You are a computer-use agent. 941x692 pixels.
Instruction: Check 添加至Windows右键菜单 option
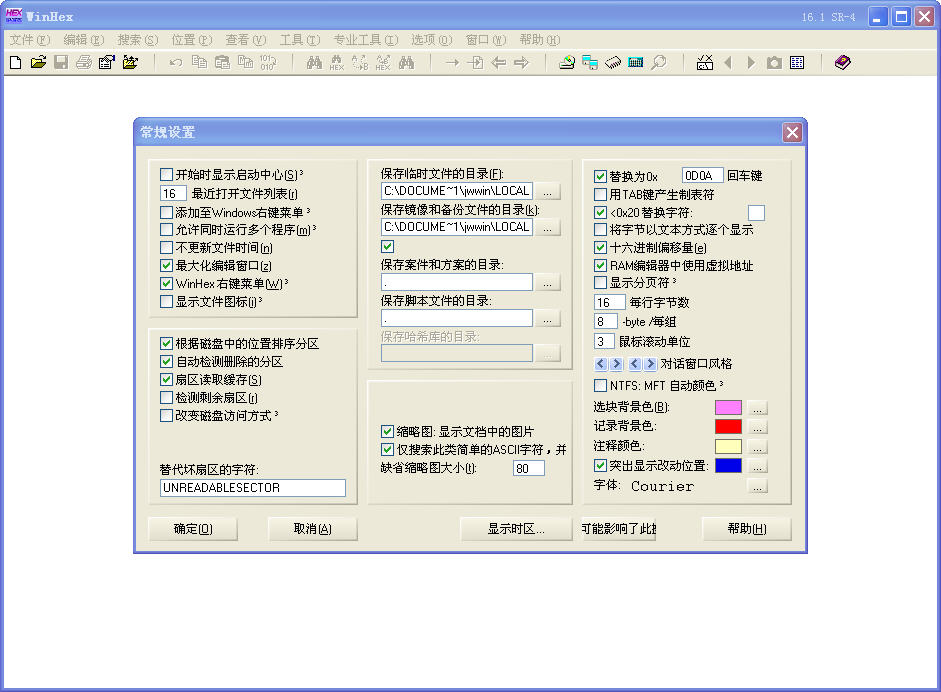click(x=166, y=212)
